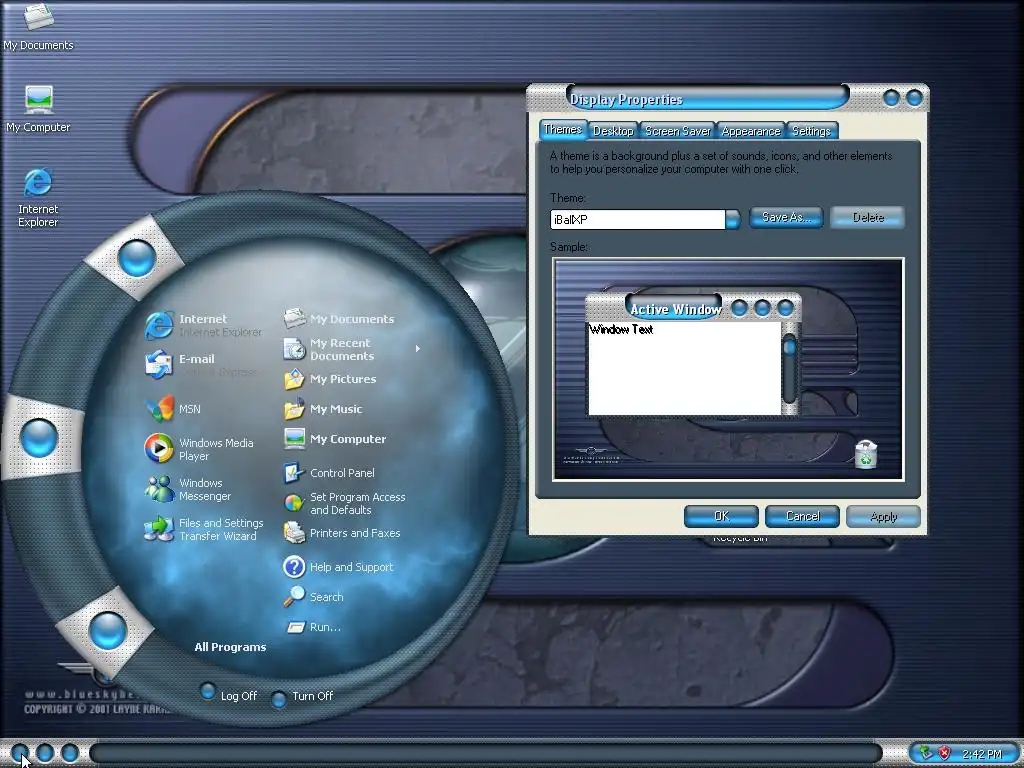
Task: Click the Apply button
Action: [884, 516]
